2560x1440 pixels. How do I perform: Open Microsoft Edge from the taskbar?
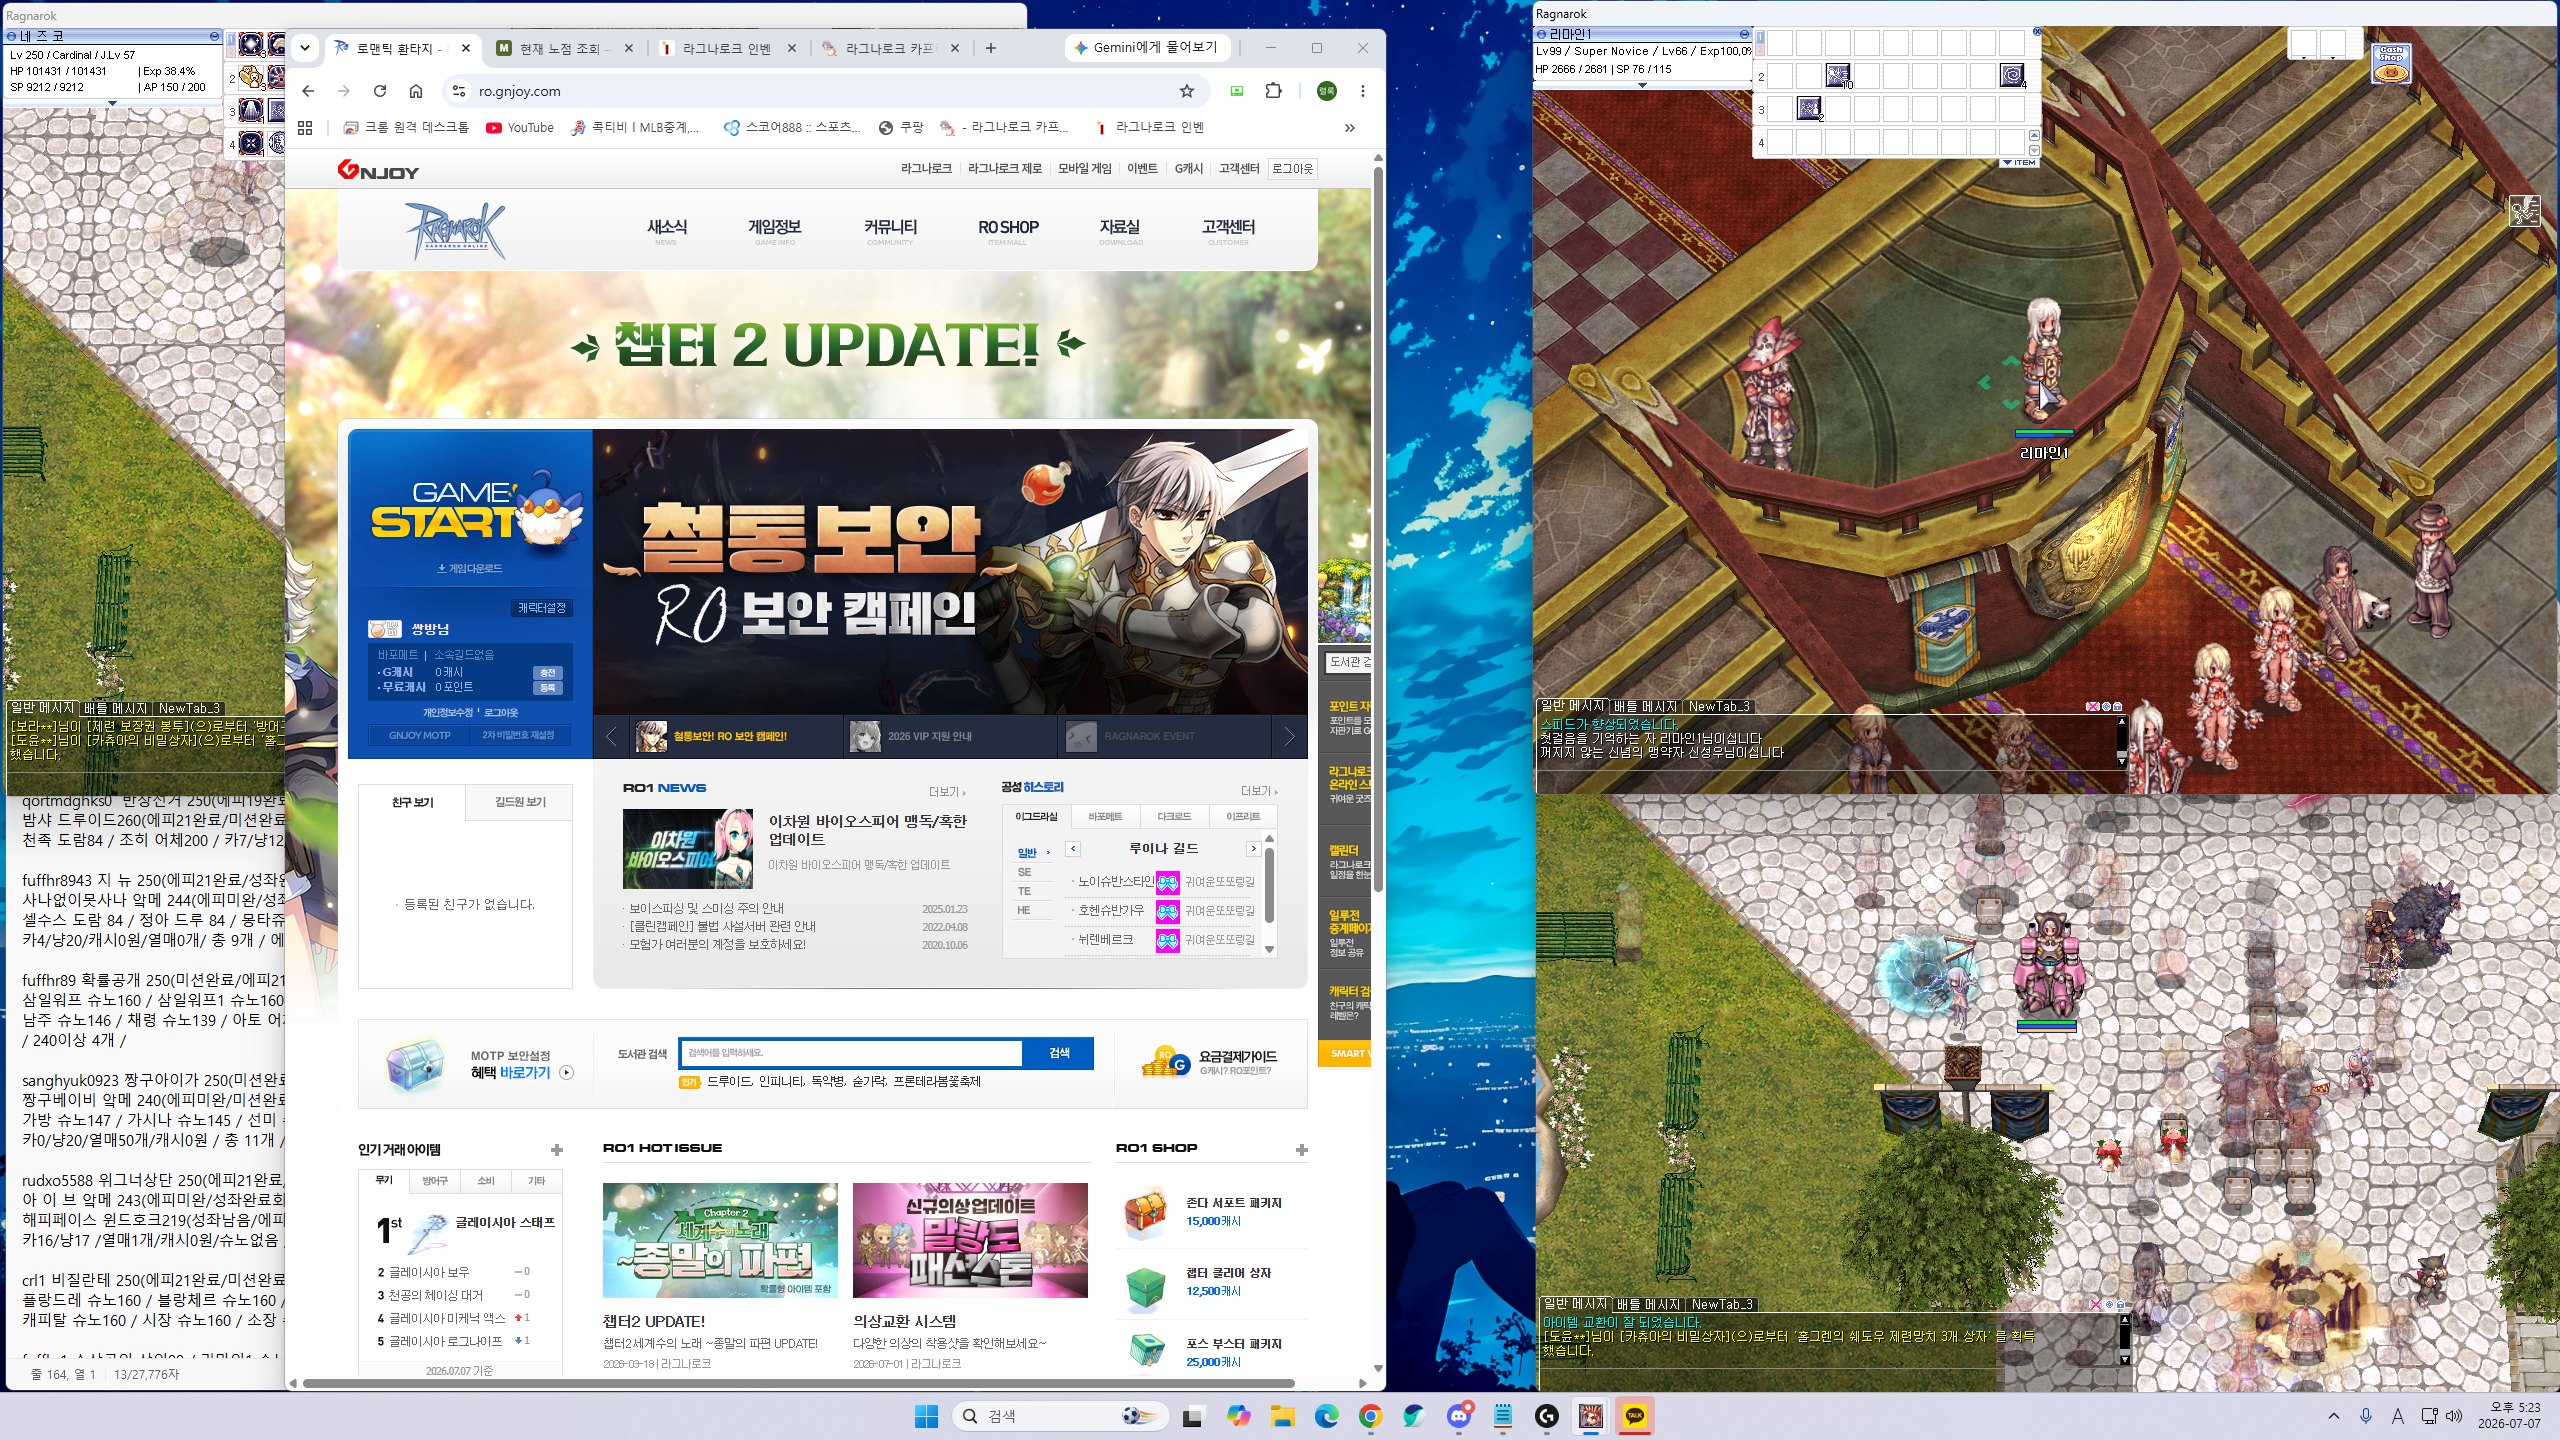[x=1327, y=1416]
